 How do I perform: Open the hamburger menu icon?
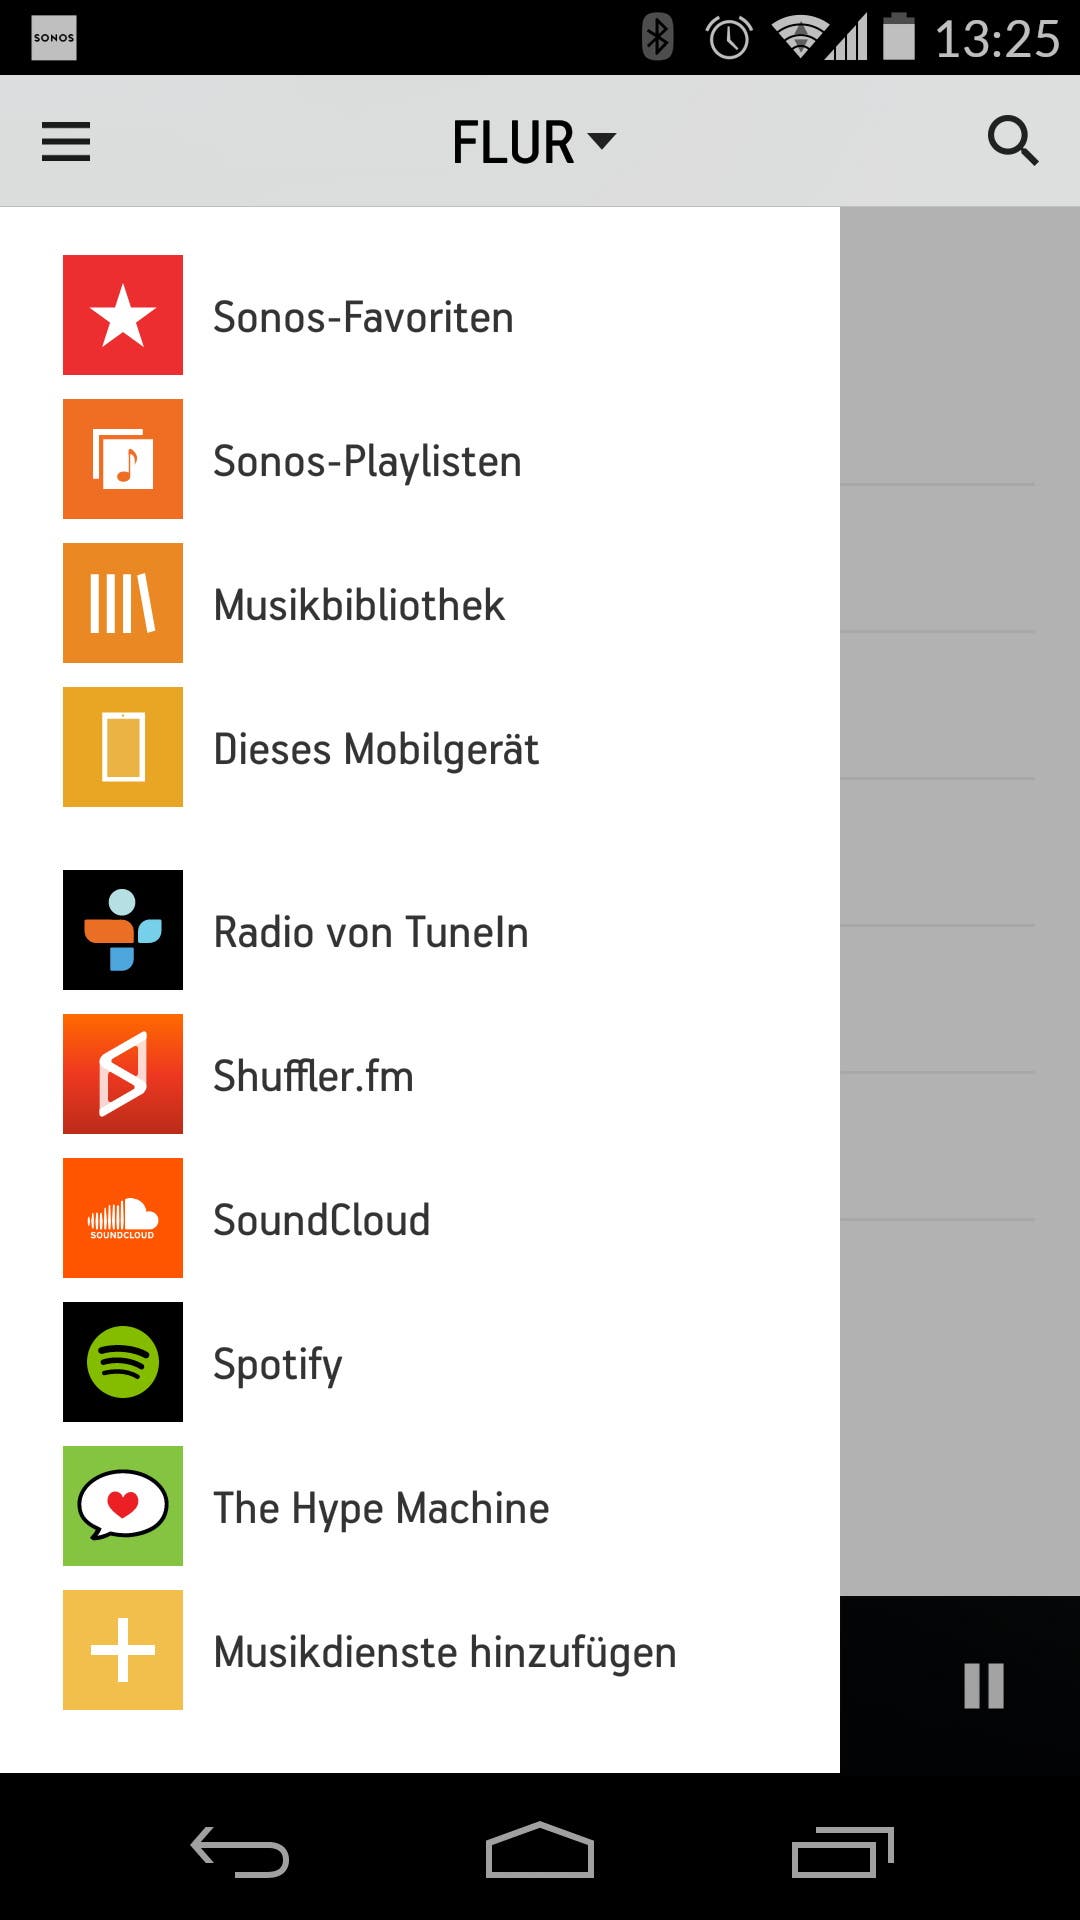[66, 141]
